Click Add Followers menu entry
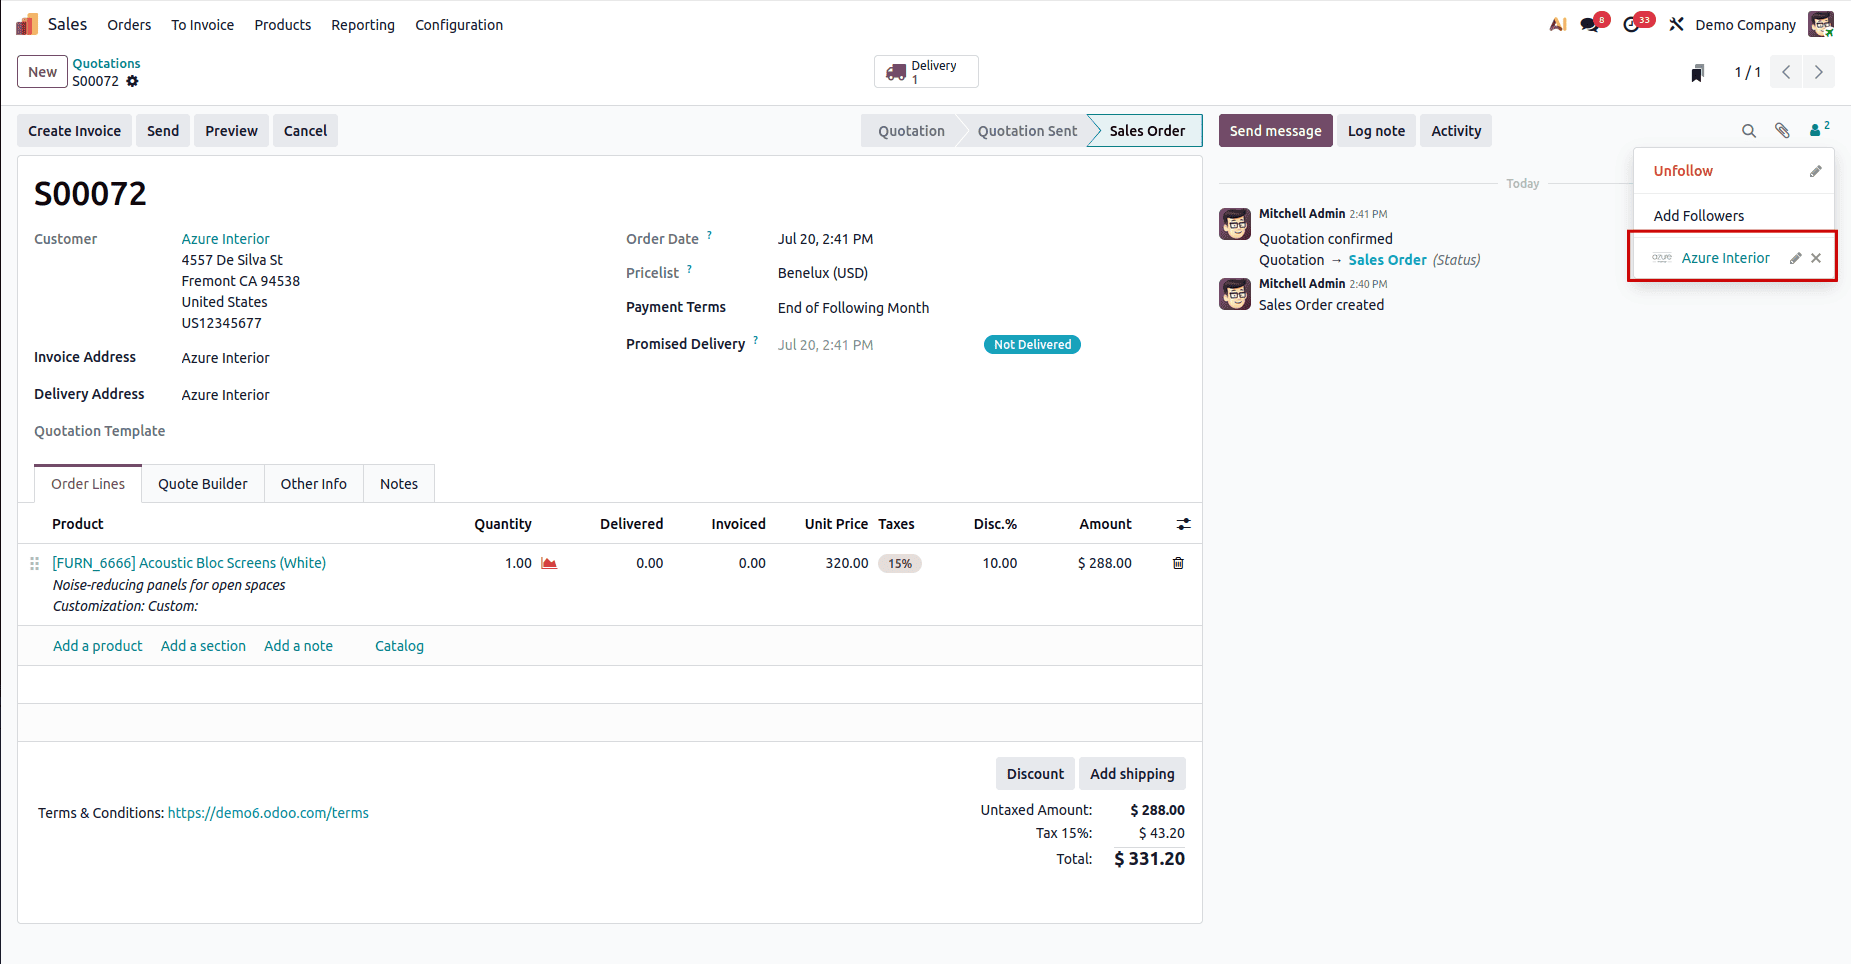1851x964 pixels. click(x=1698, y=216)
